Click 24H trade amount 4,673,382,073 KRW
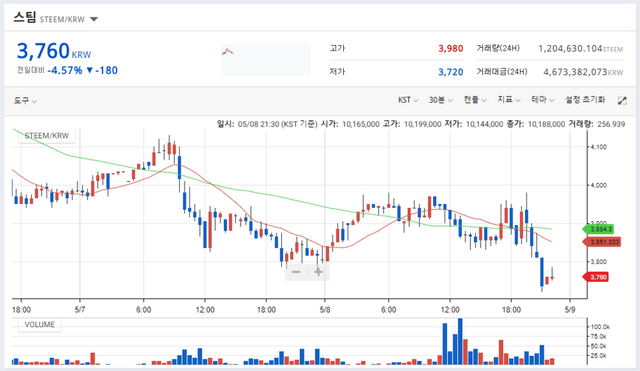 [x=583, y=72]
